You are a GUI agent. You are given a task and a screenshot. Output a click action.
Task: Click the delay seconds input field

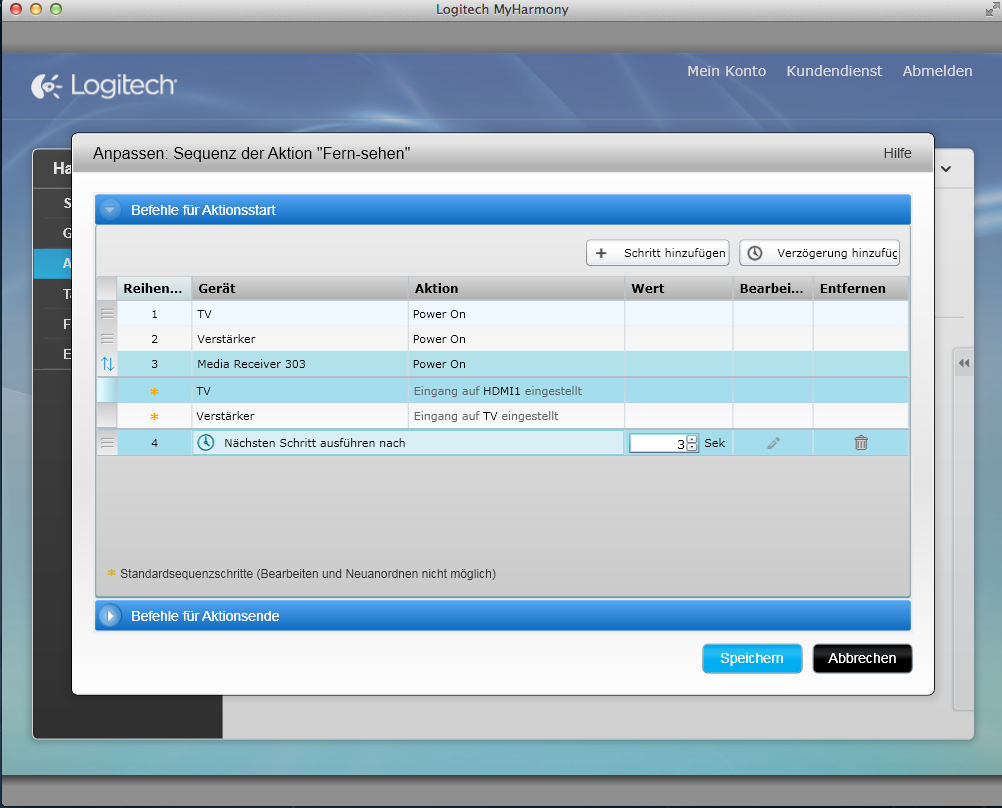click(658, 443)
